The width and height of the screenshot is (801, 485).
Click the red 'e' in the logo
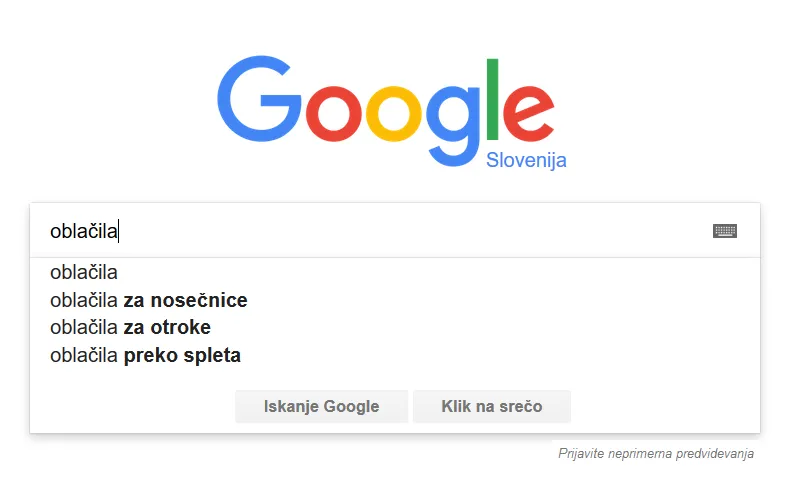click(x=526, y=118)
